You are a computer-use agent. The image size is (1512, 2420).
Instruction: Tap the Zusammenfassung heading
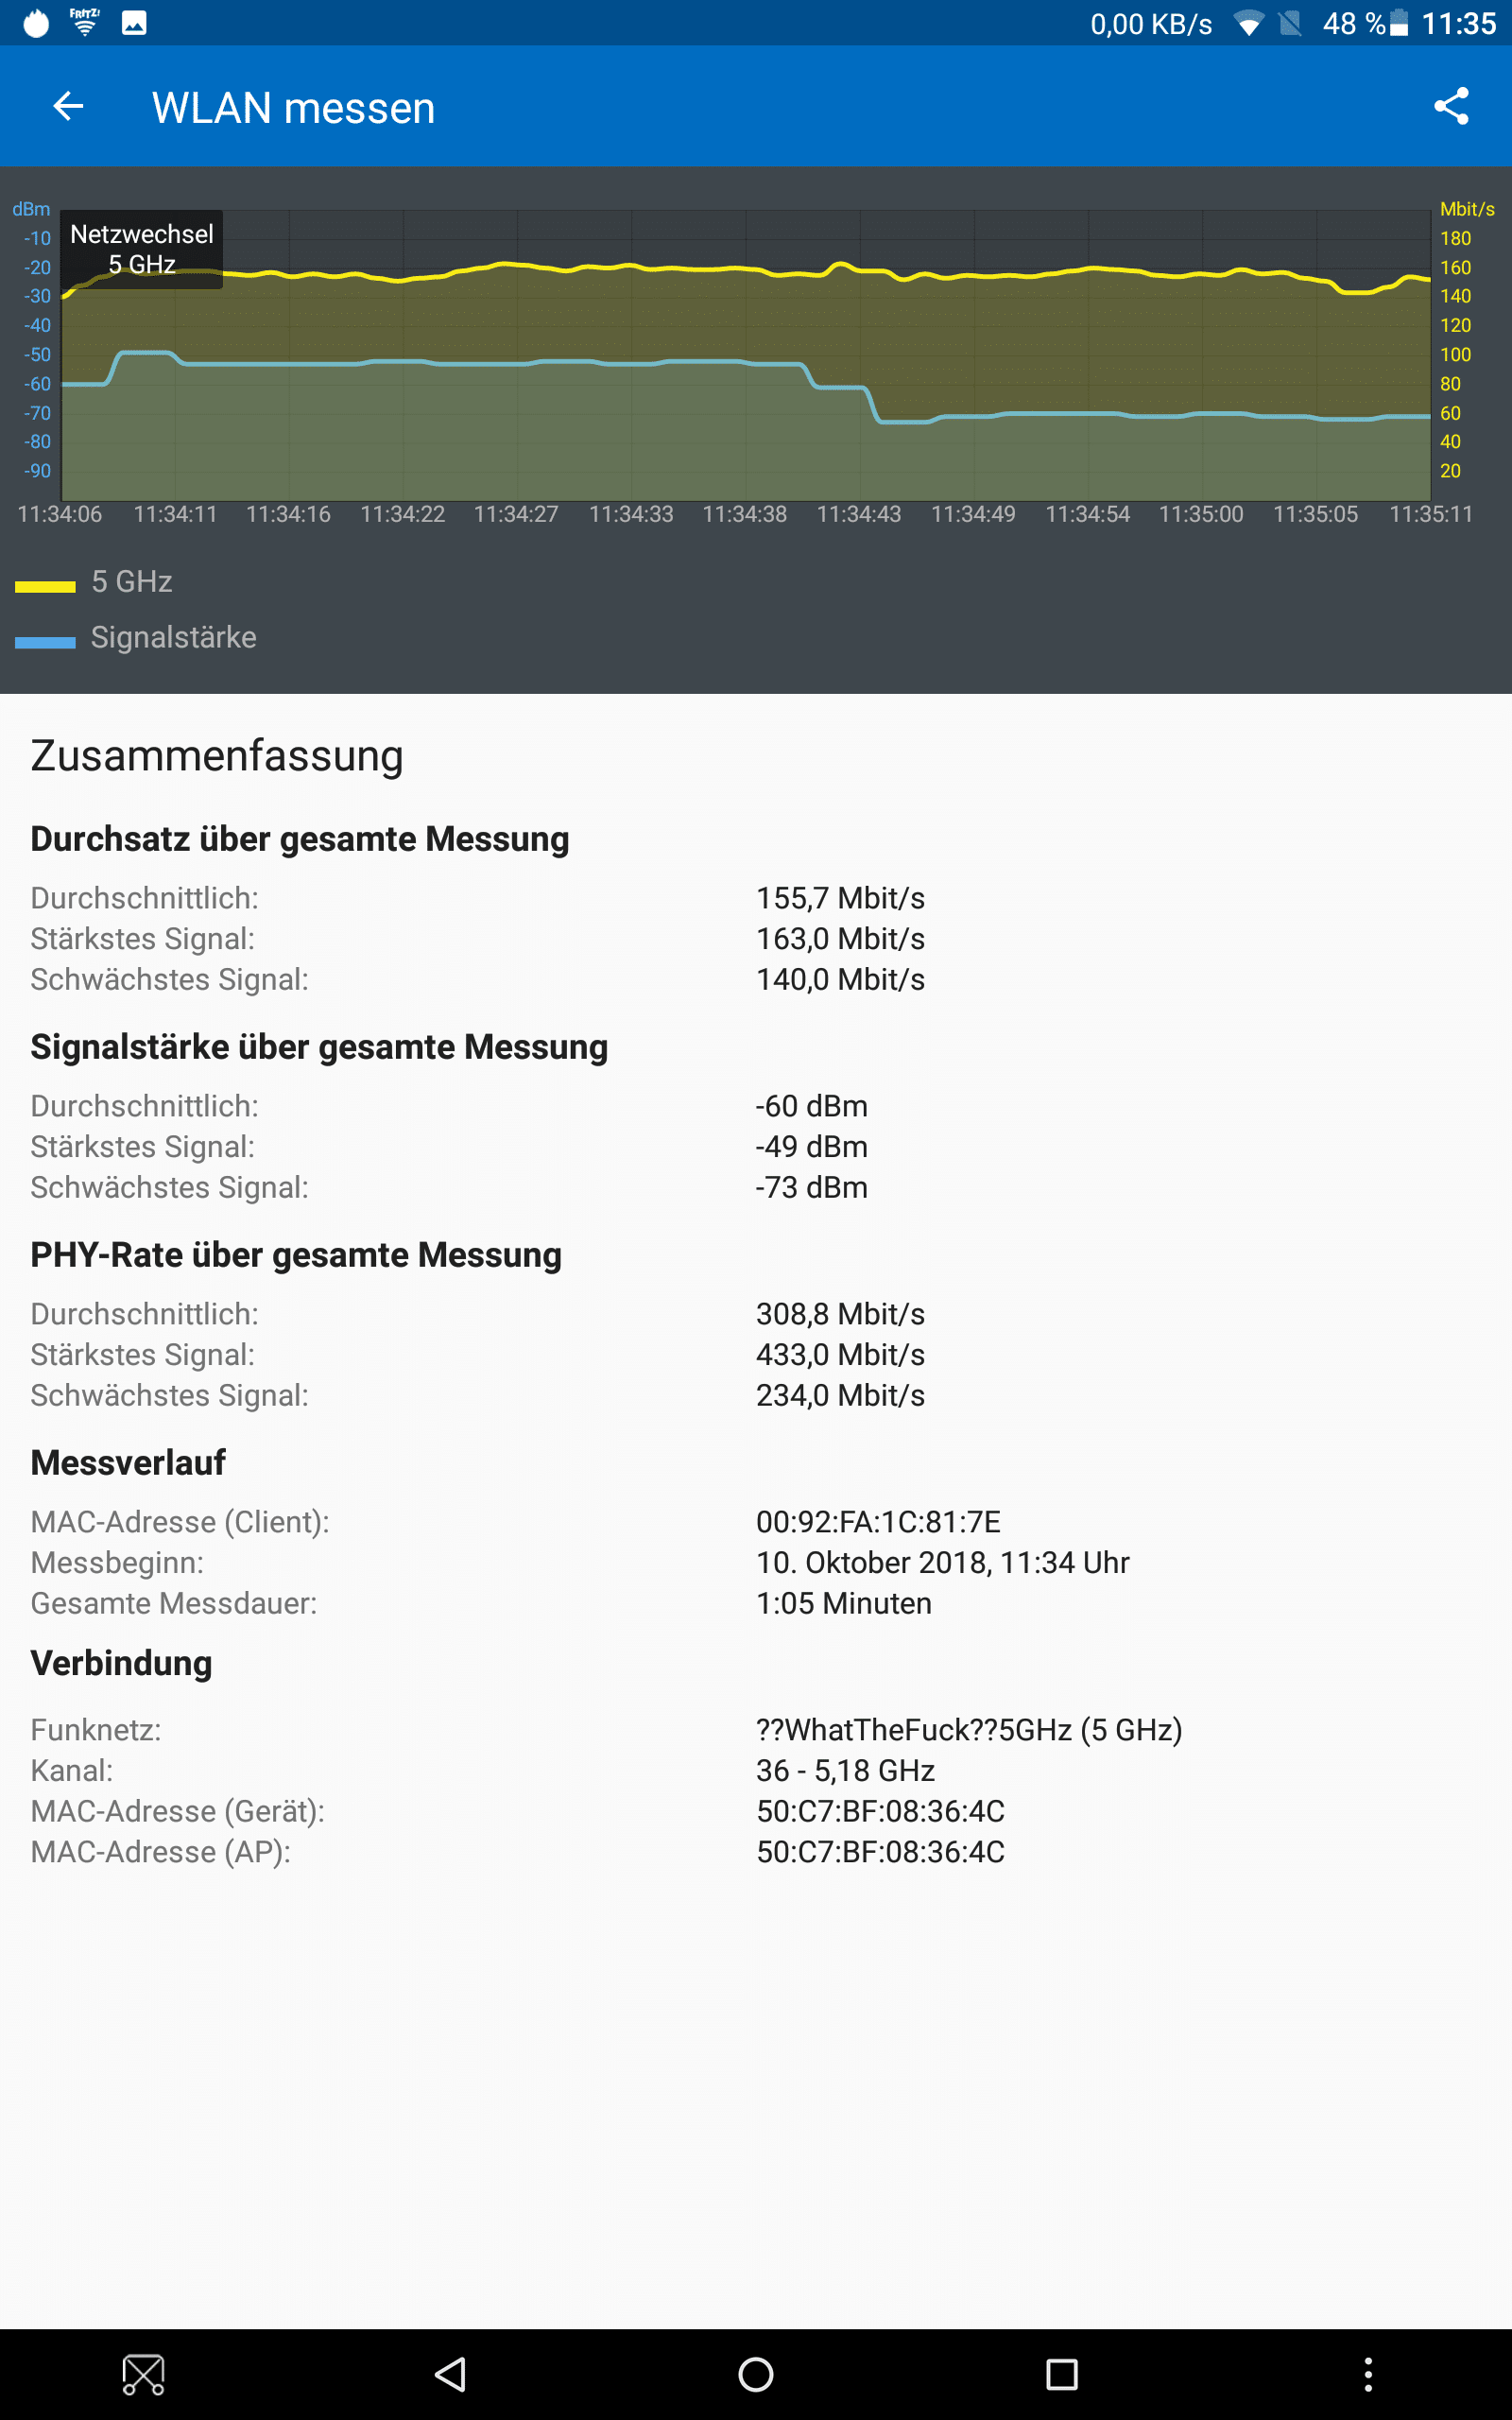[x=217, y=755]
